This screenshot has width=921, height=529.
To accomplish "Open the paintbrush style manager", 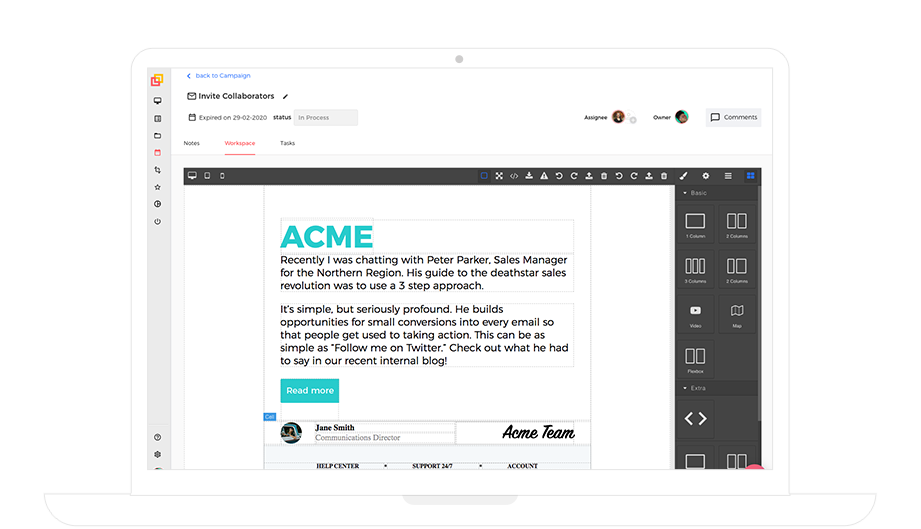I will point(683,176).
